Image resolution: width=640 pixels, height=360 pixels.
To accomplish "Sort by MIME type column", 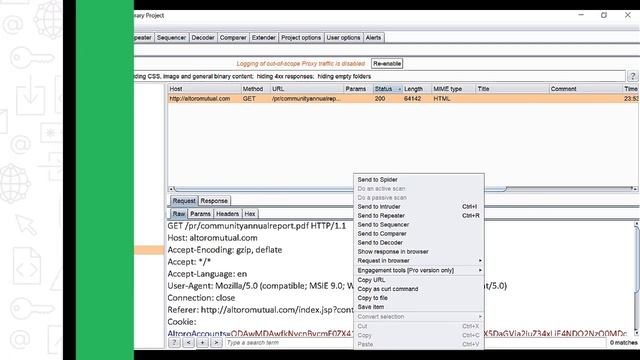I will click(x=454, y=89).
